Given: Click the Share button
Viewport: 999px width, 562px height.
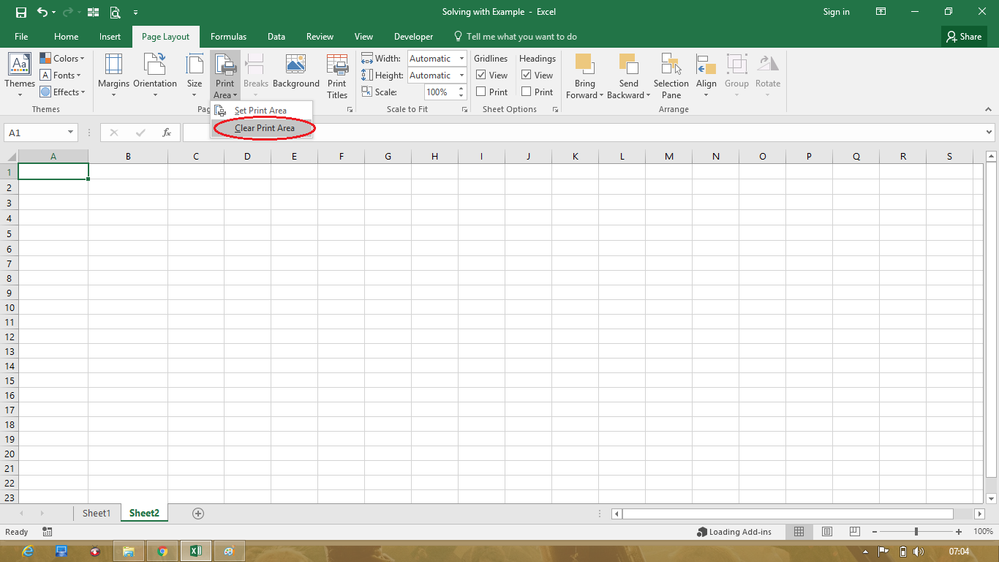Looking at the screenshot, I should pos(964,36).
